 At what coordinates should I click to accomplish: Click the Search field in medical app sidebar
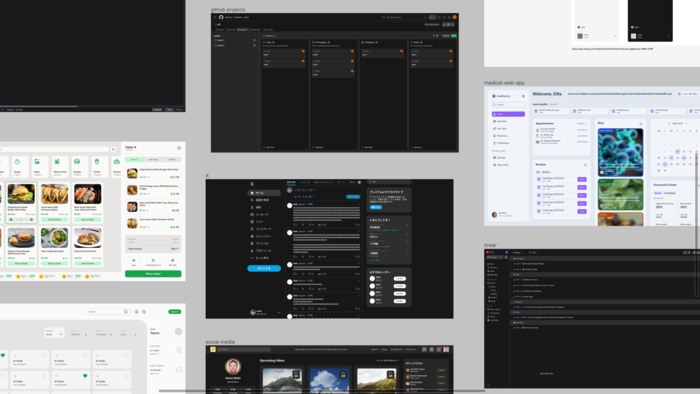(508, 105)
